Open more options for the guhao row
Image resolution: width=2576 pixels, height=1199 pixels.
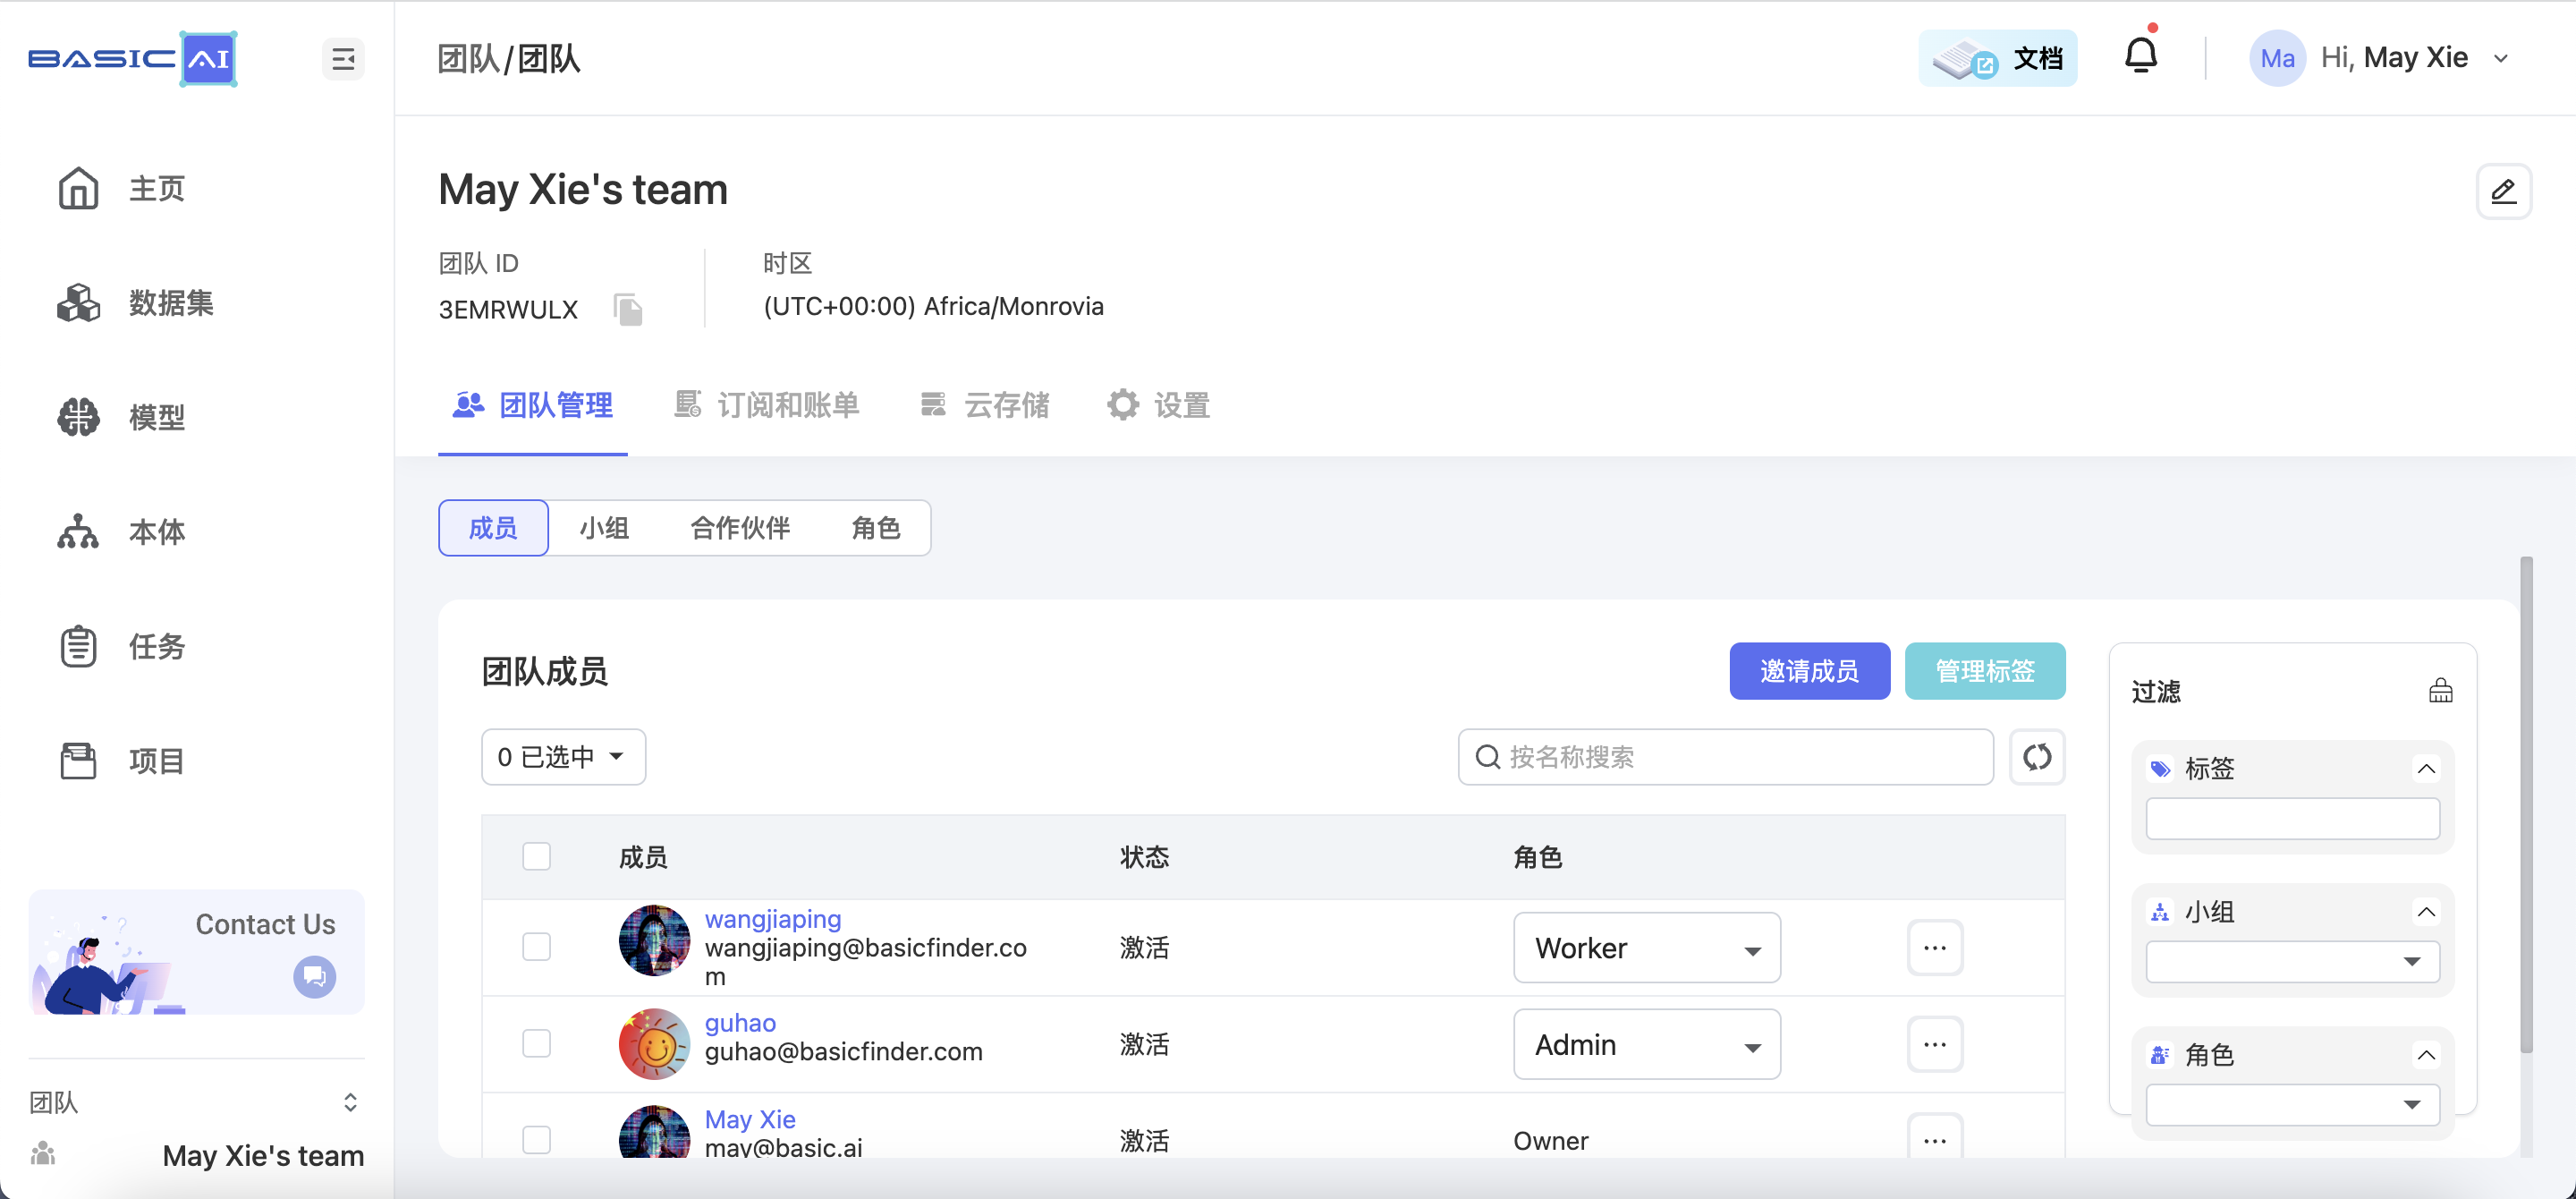point(1934,1044)
